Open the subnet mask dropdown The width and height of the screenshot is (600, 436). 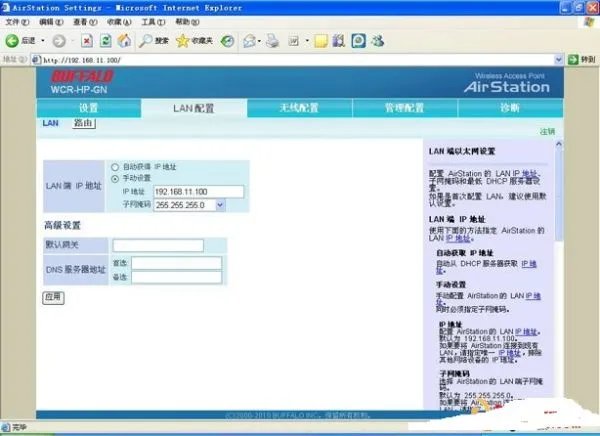[220, 205]
